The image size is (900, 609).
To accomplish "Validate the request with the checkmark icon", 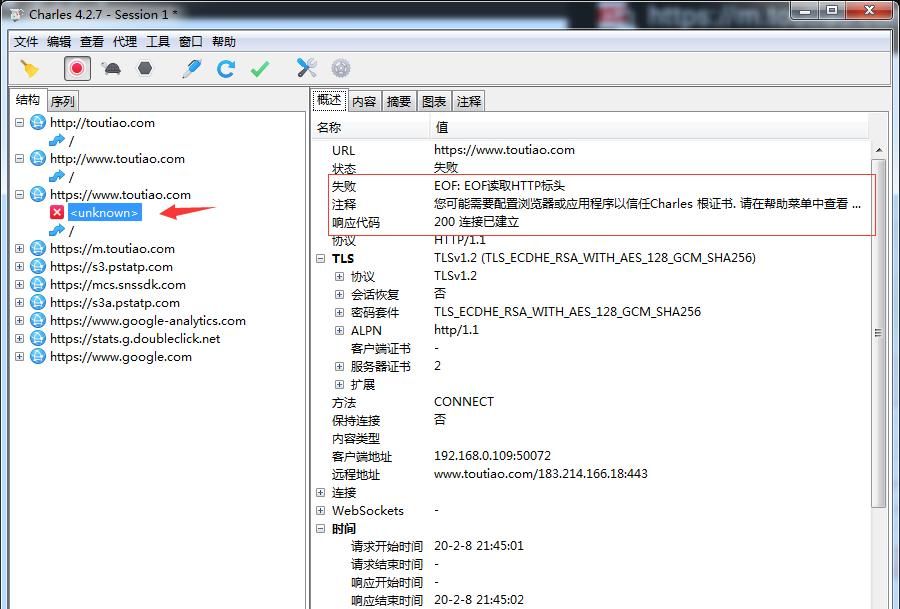I will [260, 67].
